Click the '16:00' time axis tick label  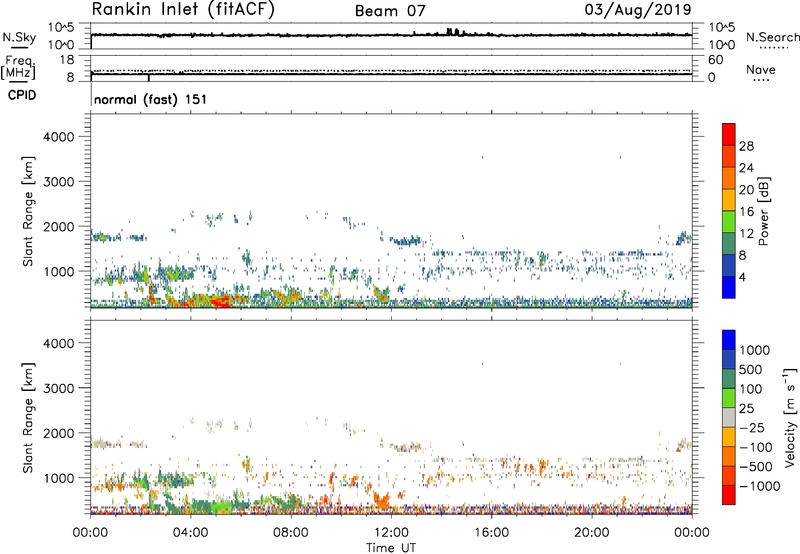coord(491,533)
